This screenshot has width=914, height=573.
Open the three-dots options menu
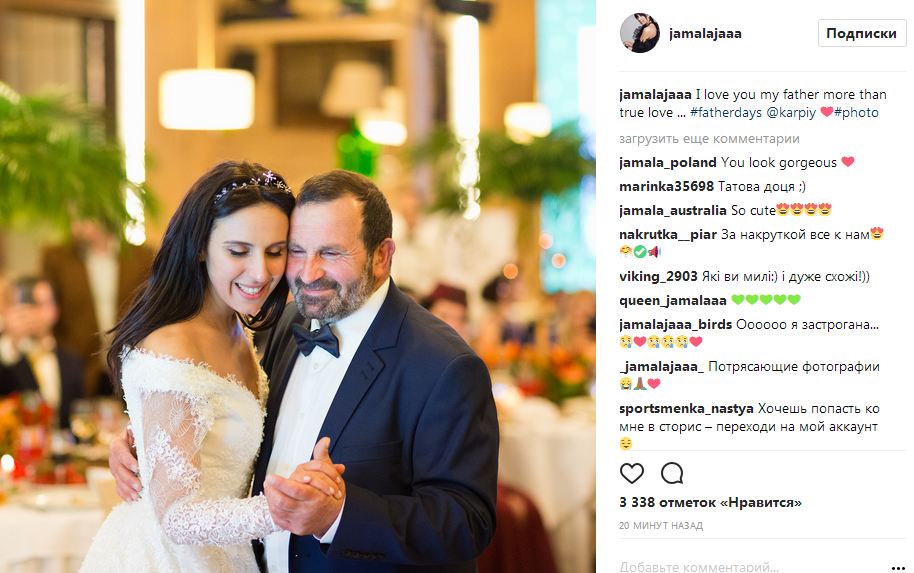(x=898, y=567)
